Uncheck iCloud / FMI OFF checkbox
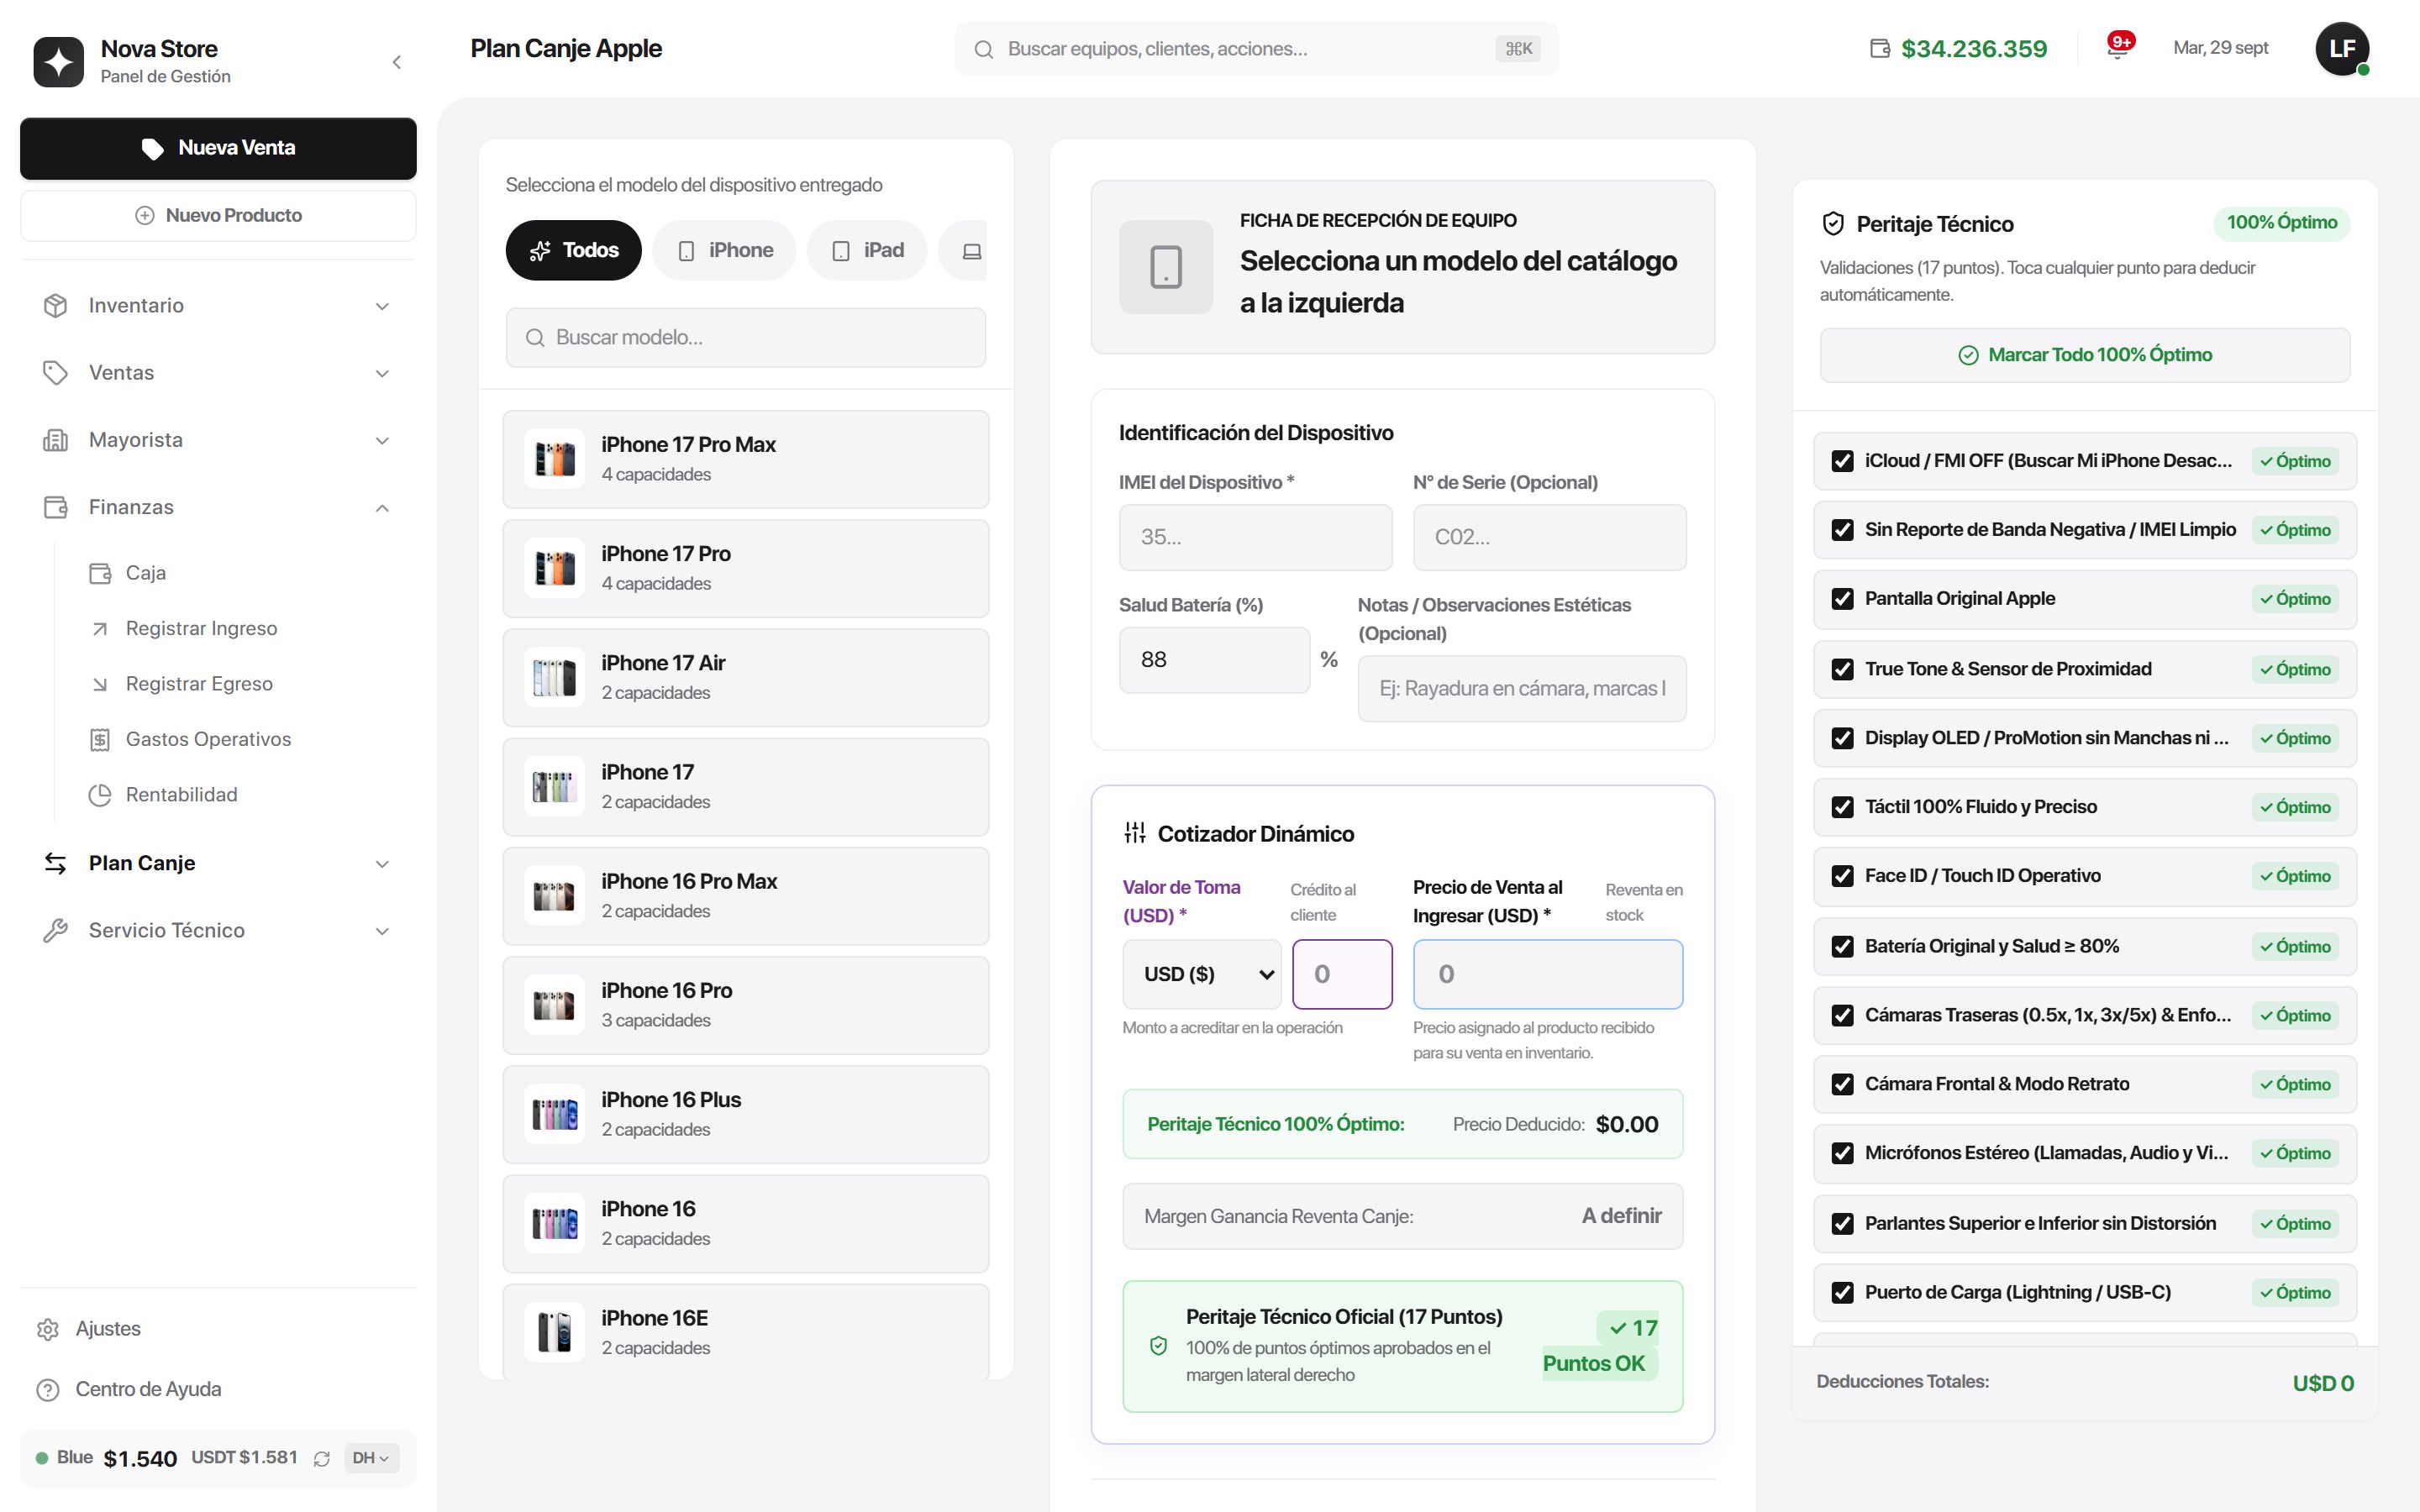Screen dimensions: 2420x1512 (x=1842, y=461)
